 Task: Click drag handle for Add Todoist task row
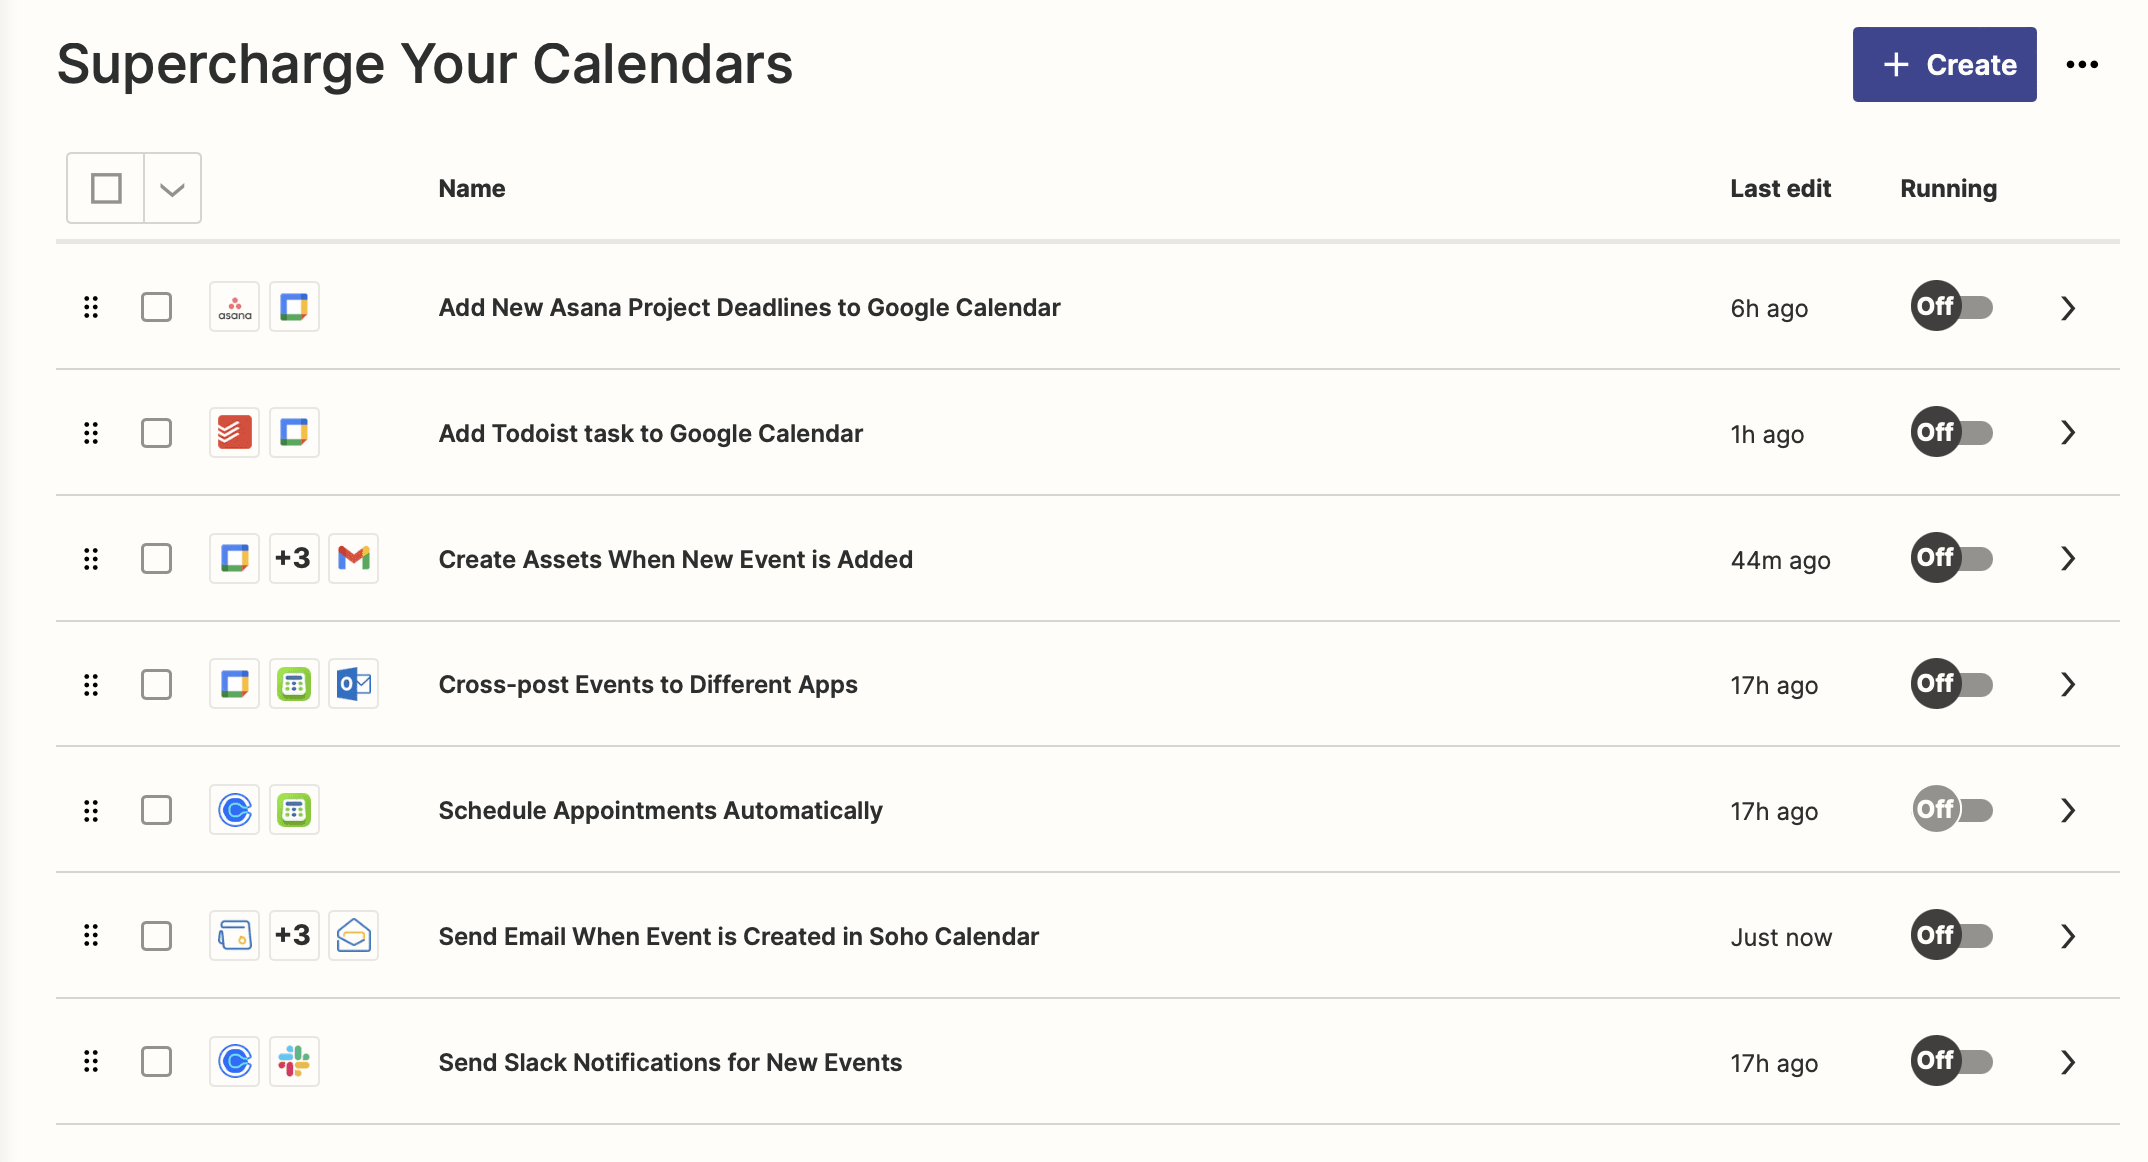click(91, 433)
